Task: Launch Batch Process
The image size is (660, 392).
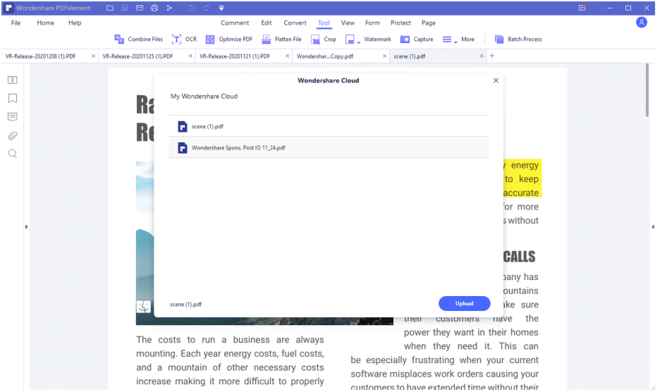Action: point(518,39)
